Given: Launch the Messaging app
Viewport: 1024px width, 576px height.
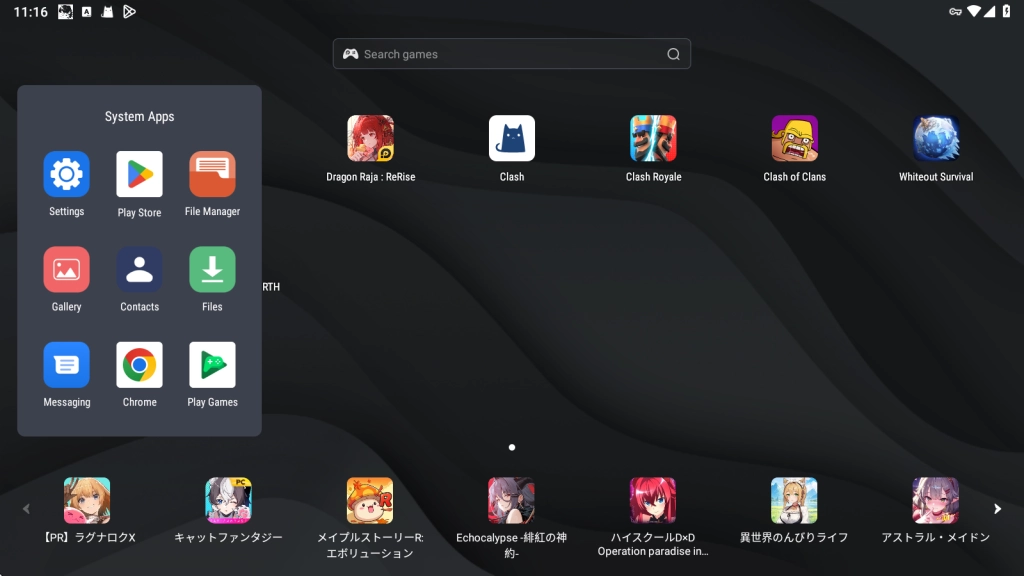Looking at the screenshot, I should 66,365.
